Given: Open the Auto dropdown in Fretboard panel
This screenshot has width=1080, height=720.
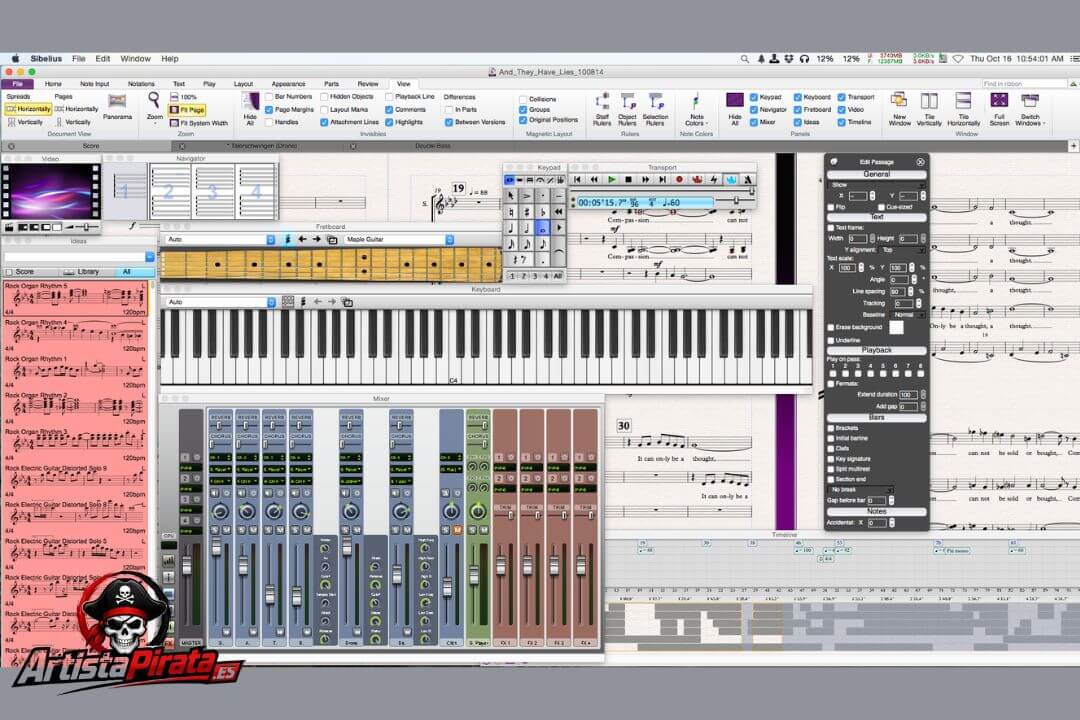Looking at the screenshot, I should click(220, 240).
